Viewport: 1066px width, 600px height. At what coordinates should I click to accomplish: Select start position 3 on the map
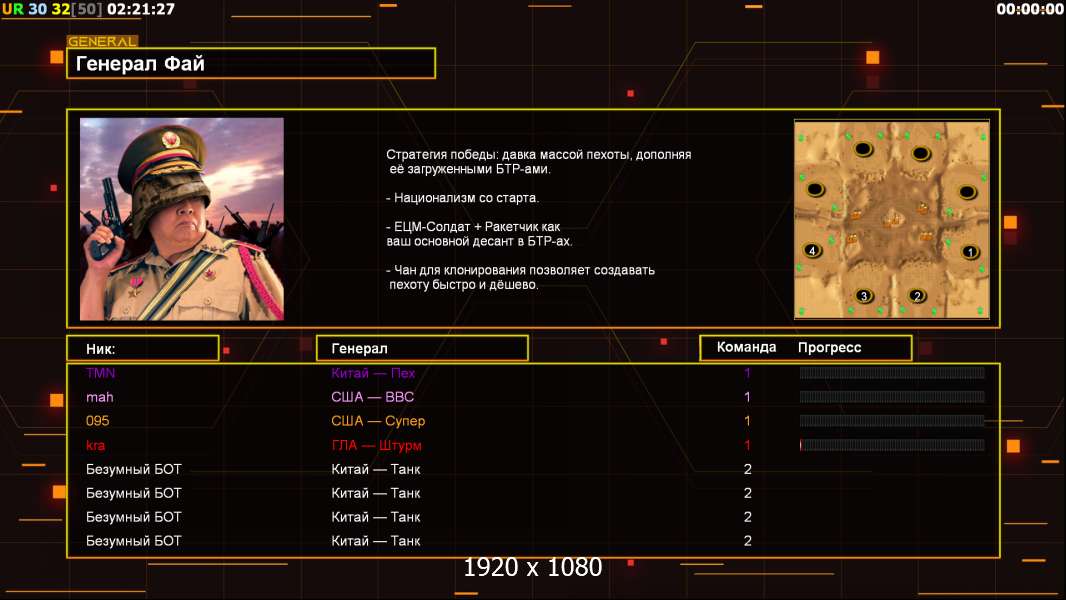[x=864, y=296]
